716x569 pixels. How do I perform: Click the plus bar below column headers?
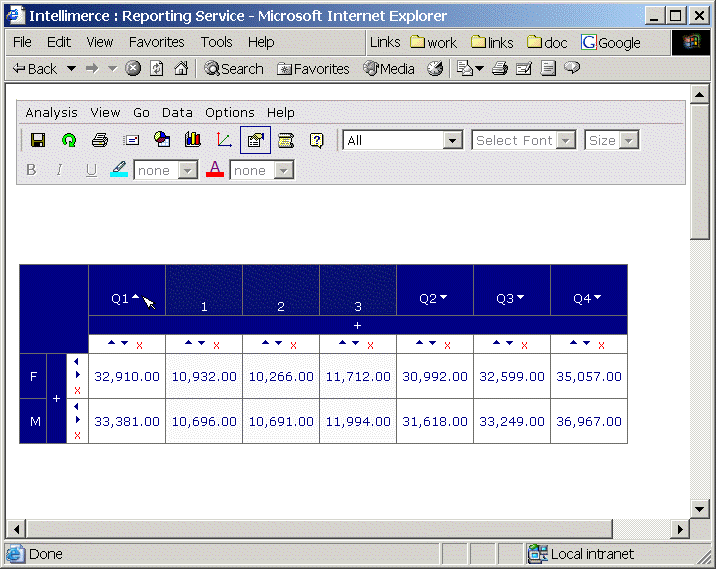[358, 325]
